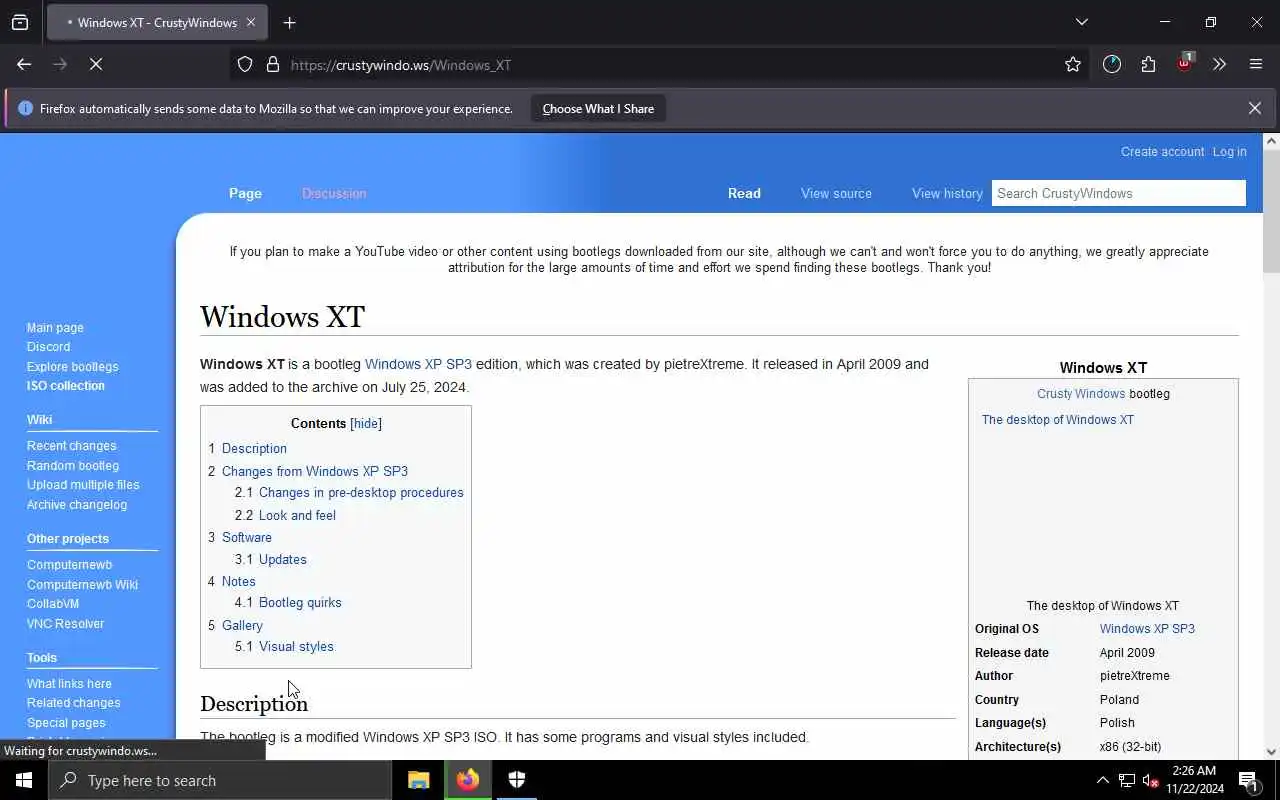Open Computernewb Wiki link

pos(82,585)
